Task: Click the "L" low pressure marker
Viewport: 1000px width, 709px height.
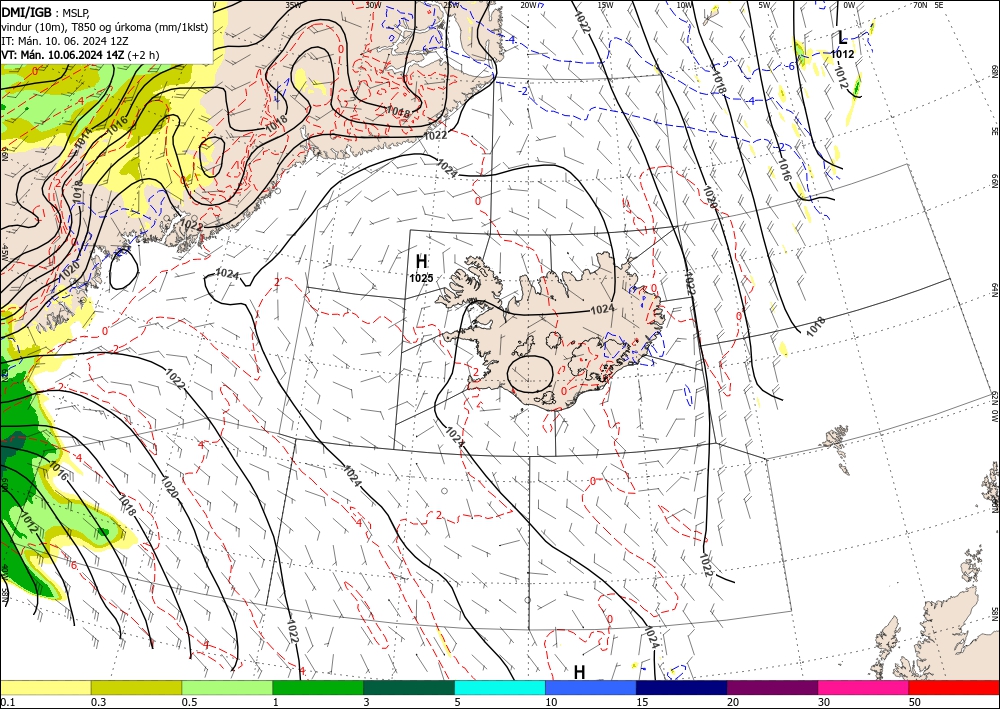Action: point(842,37)
